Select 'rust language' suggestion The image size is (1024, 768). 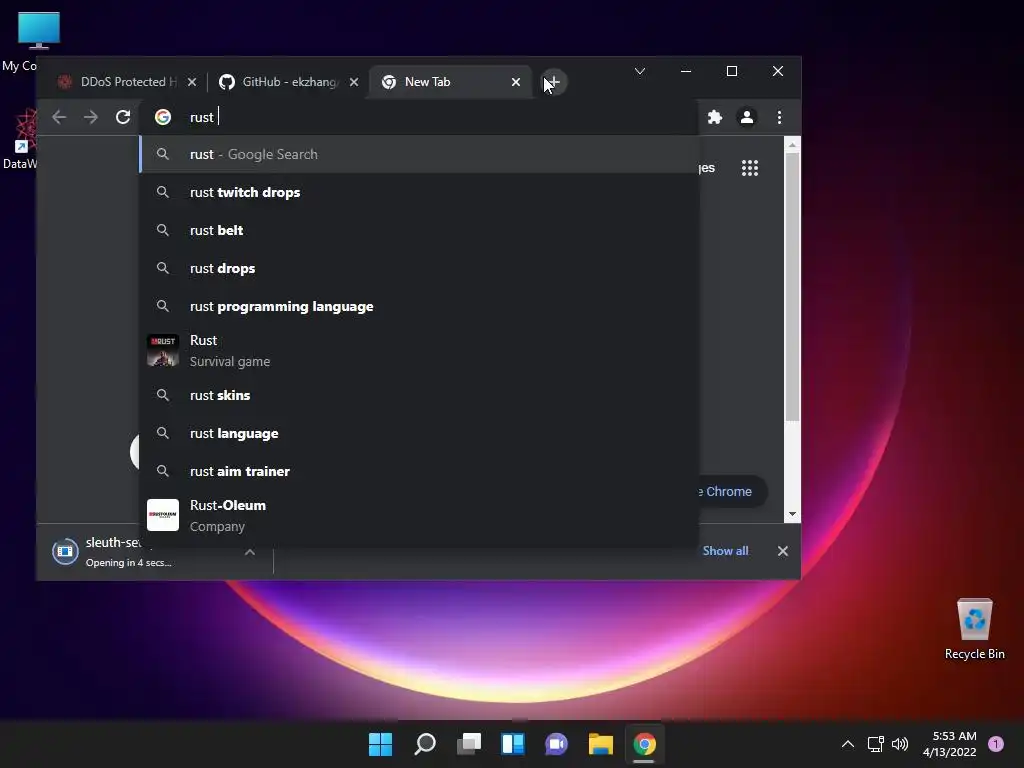[419, 433]
